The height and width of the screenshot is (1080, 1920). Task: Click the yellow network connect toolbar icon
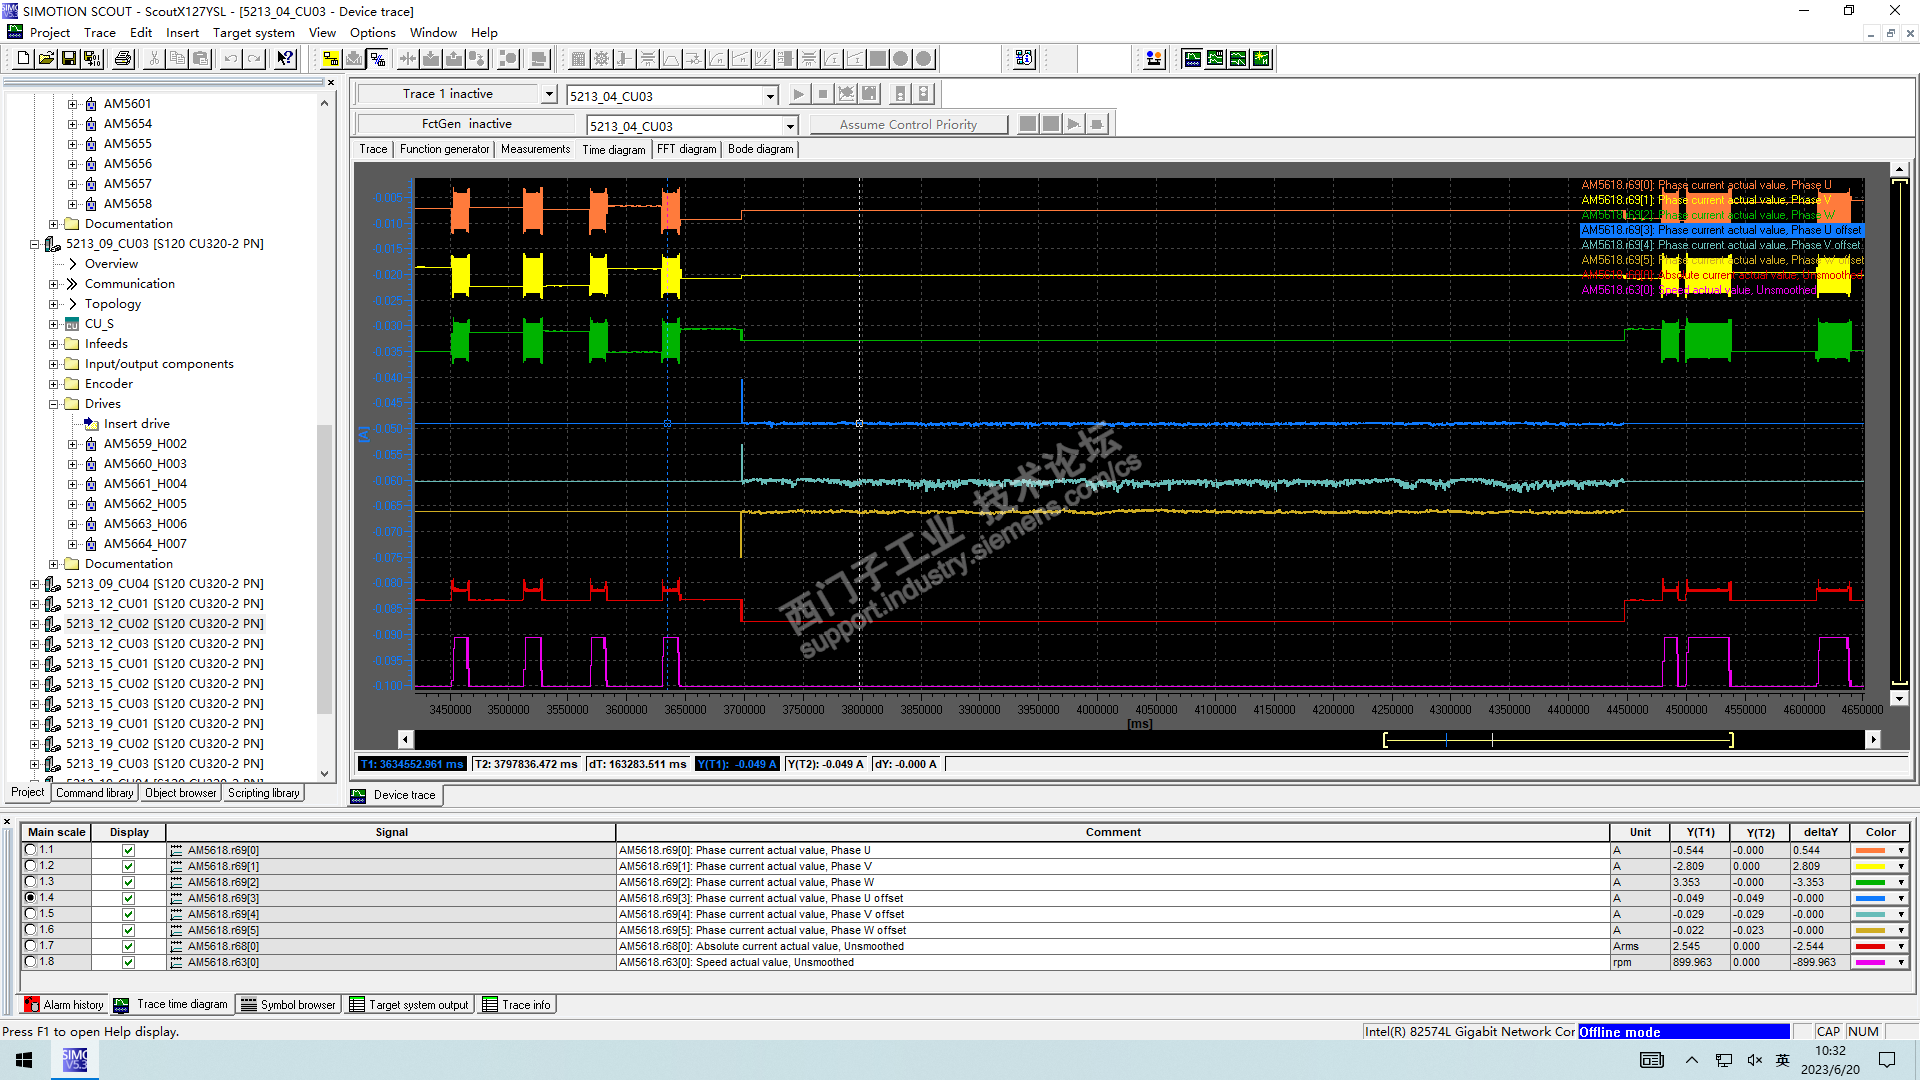pos(330,59)
